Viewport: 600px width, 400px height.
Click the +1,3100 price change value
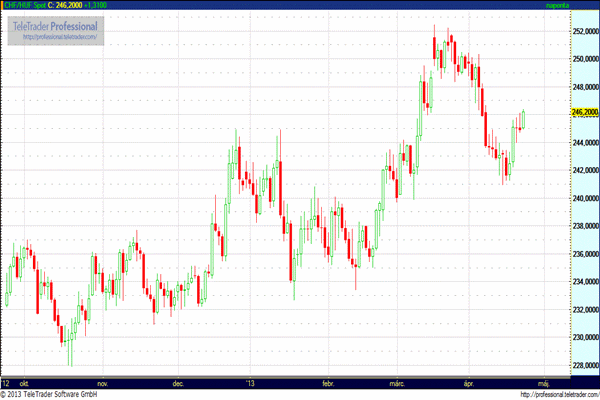[106, 6]
